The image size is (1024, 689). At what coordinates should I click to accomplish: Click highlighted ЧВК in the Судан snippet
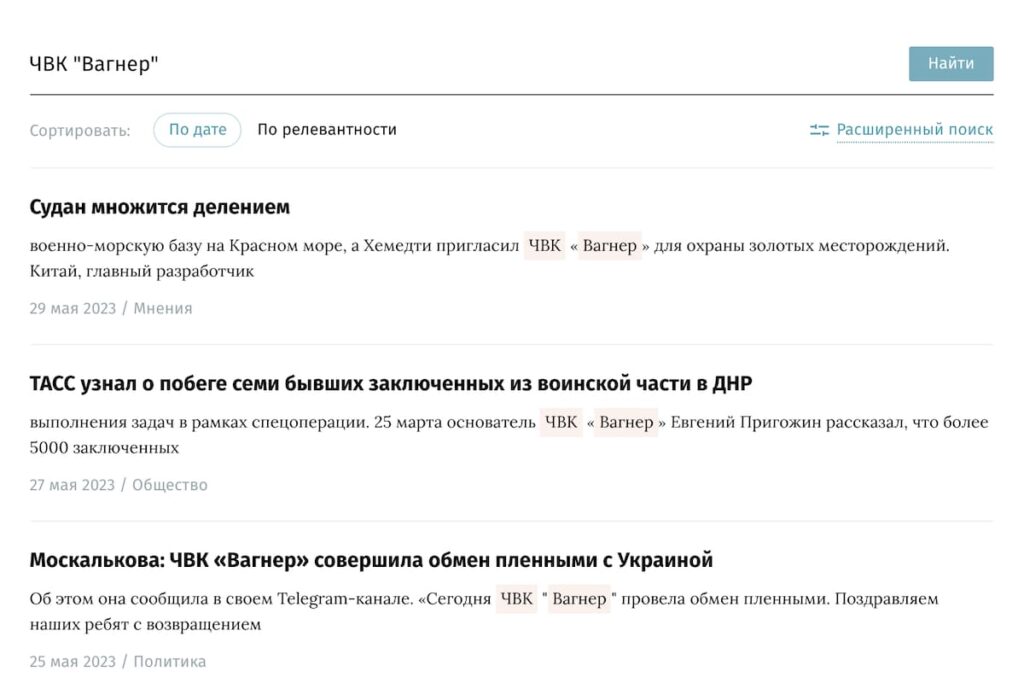(544, 246)
